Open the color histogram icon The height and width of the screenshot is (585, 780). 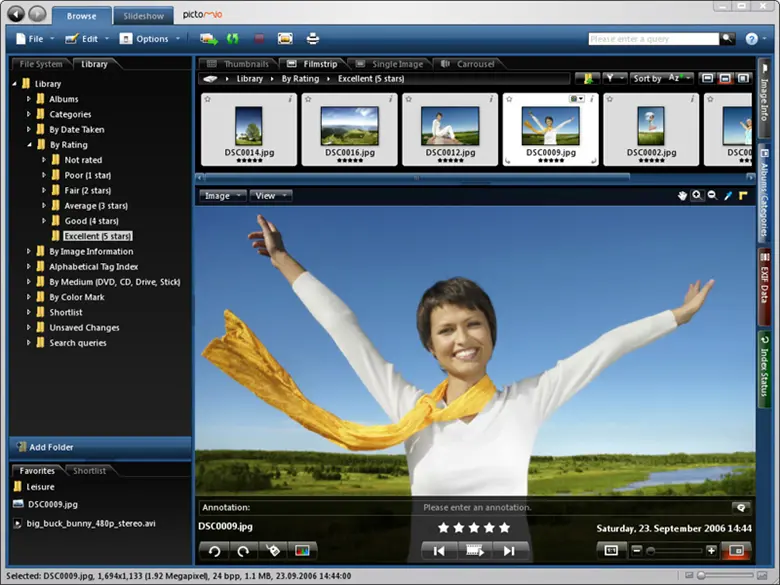[x=302, y=551]
